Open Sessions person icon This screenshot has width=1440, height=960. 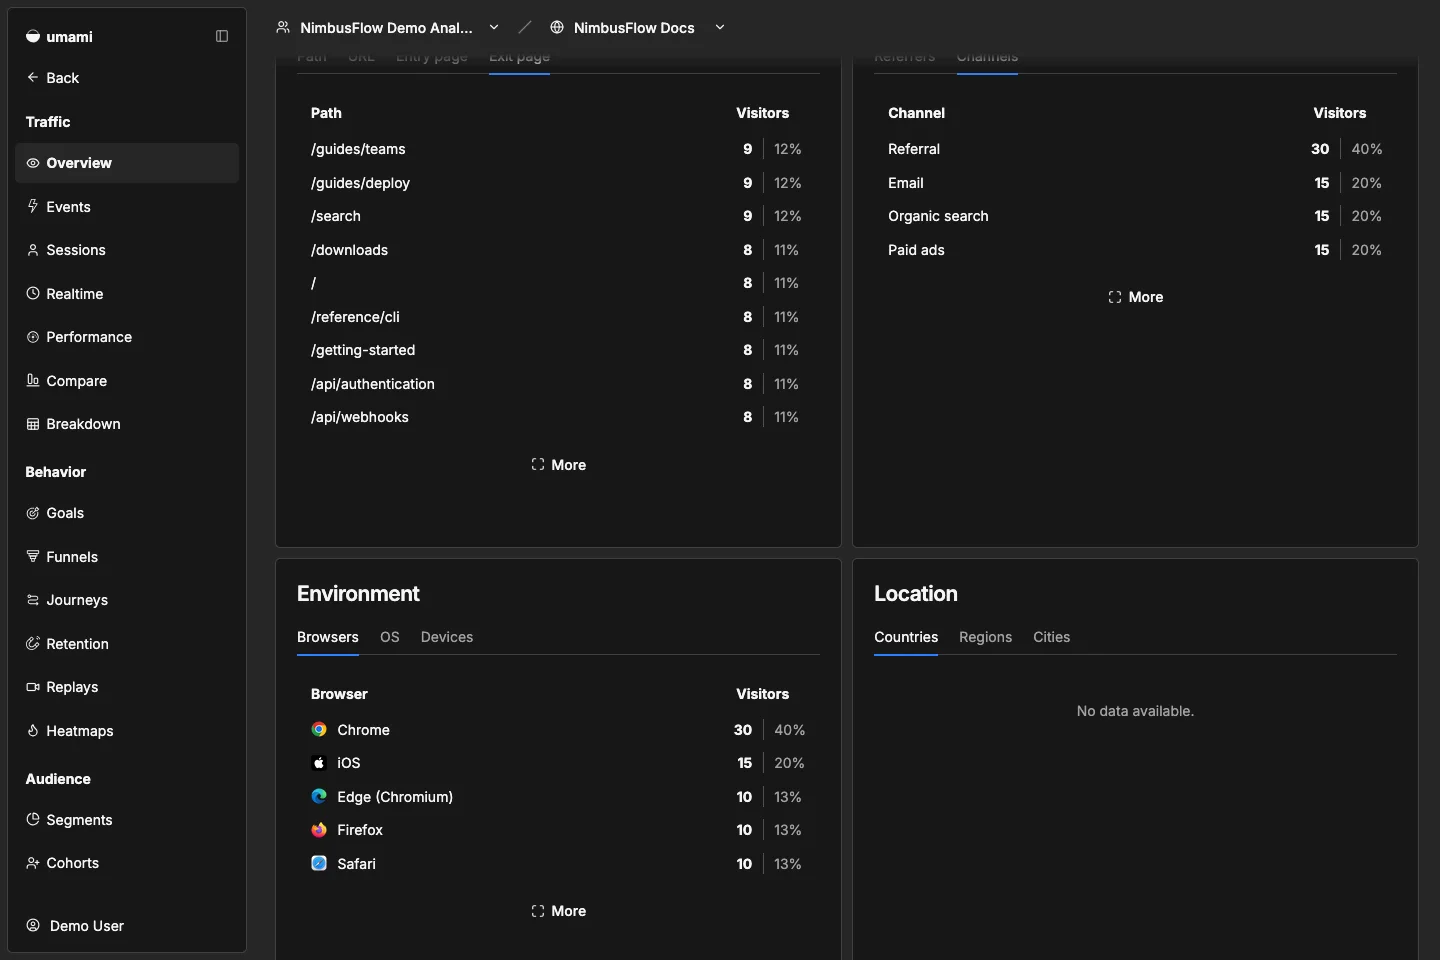click(x=33, y=250)
